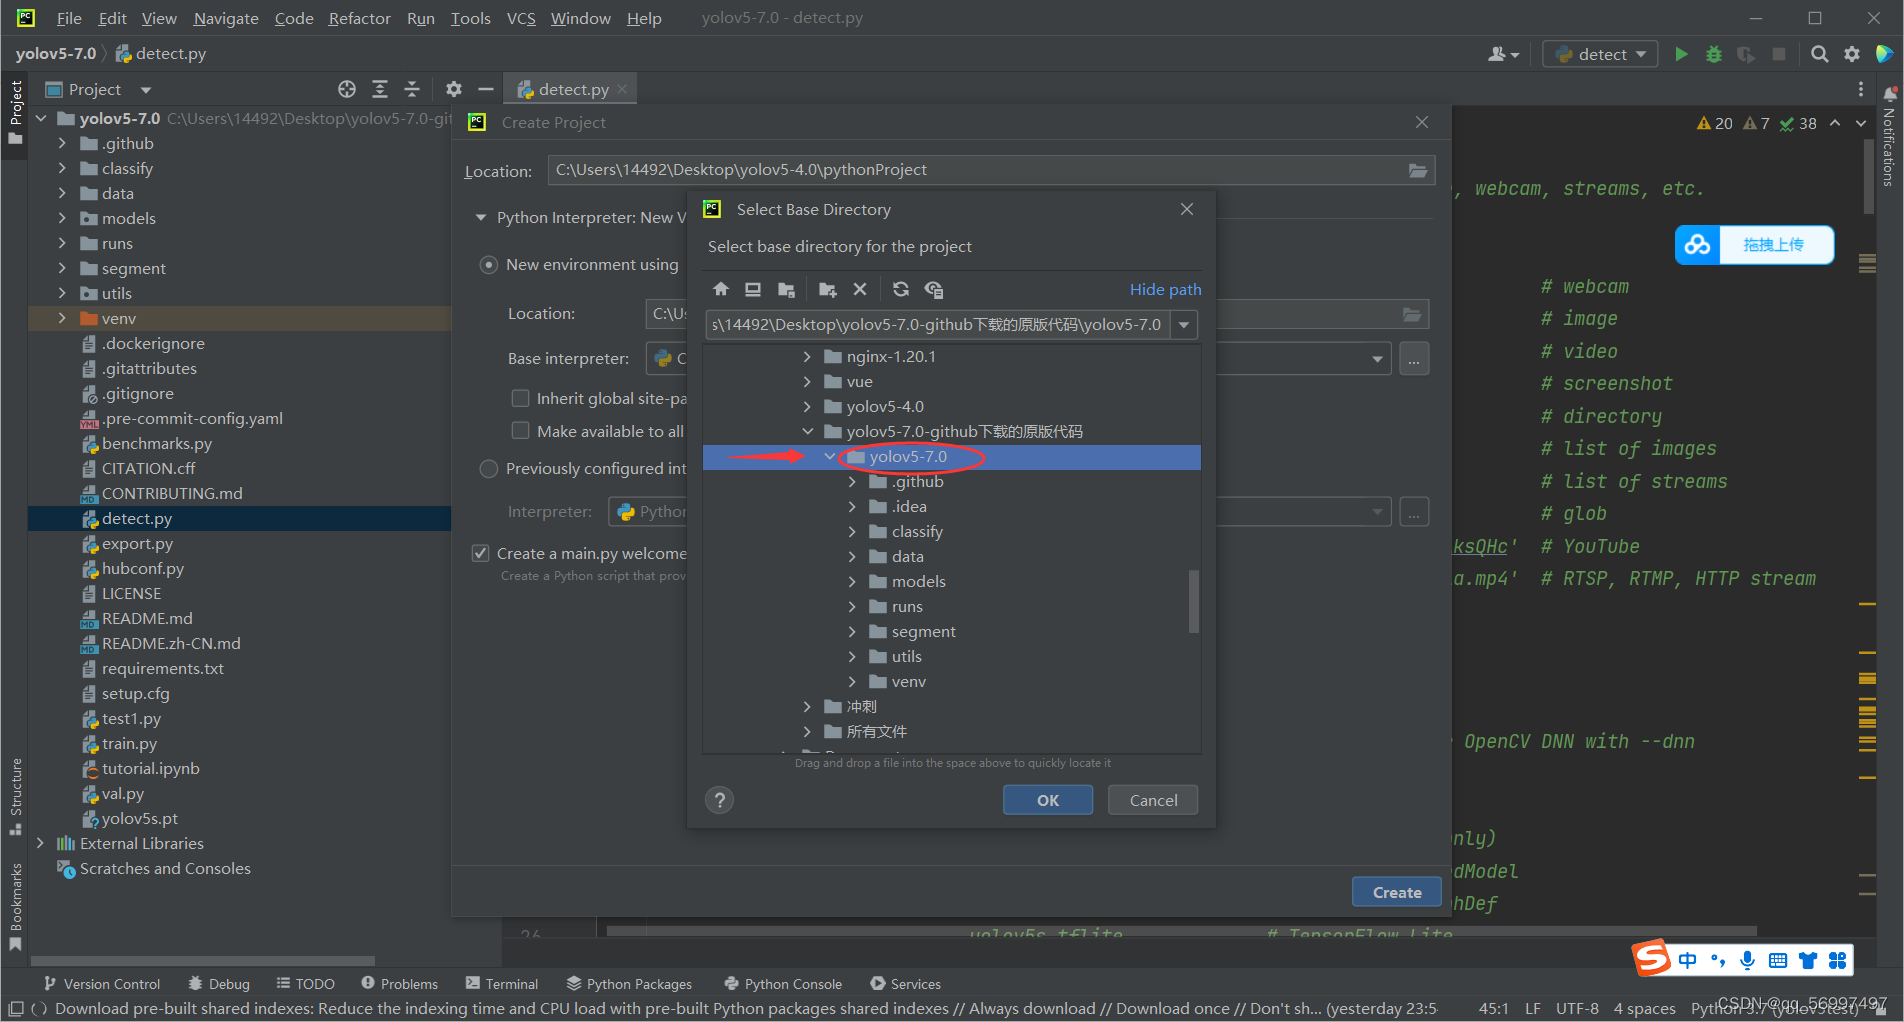Uncheck Create a main.py welcome script
Screen dimensions: 1904x1022
pos(481,553)
